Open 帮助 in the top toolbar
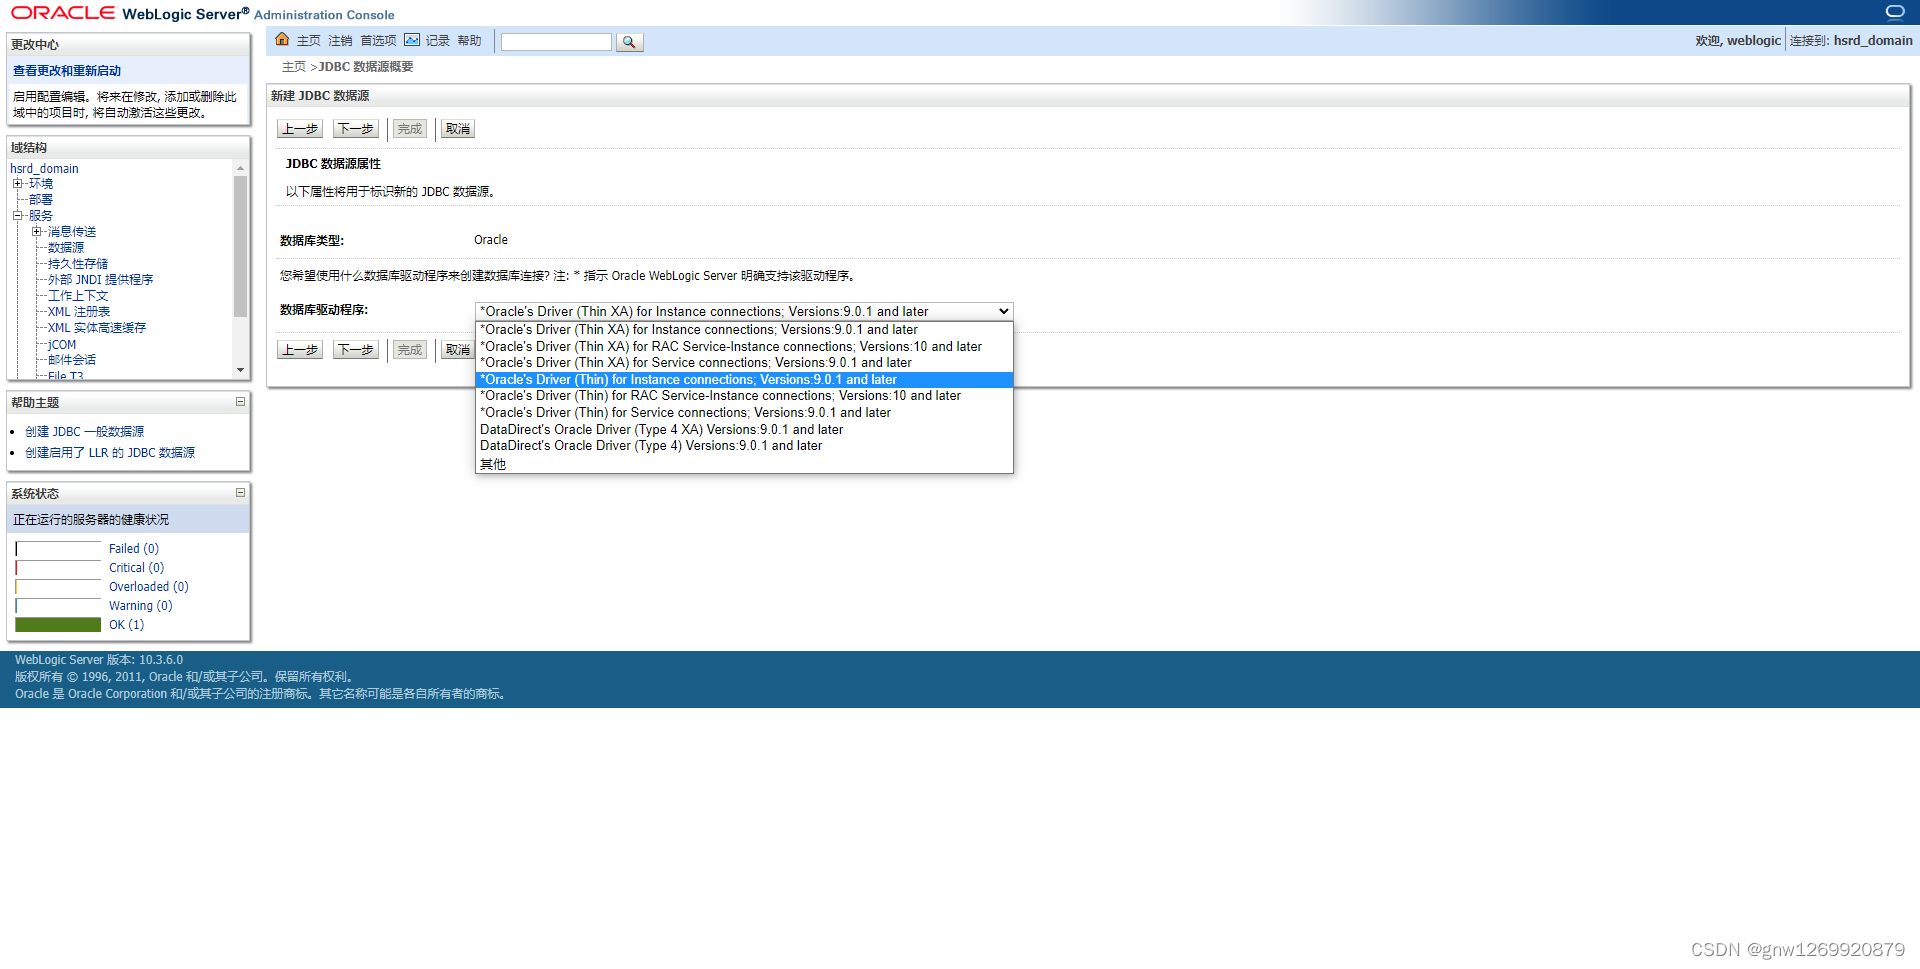1920x969 pixels. [x=469, y=41]
